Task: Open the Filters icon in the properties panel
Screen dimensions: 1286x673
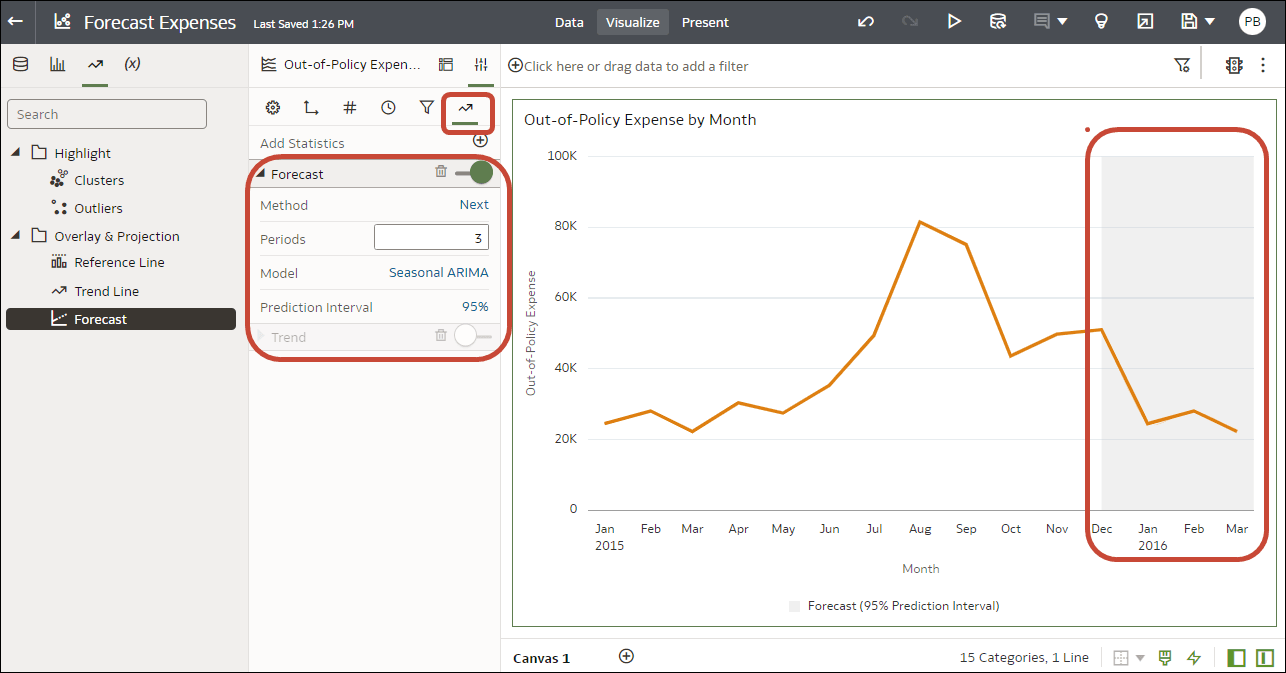Action: (427, 107)
